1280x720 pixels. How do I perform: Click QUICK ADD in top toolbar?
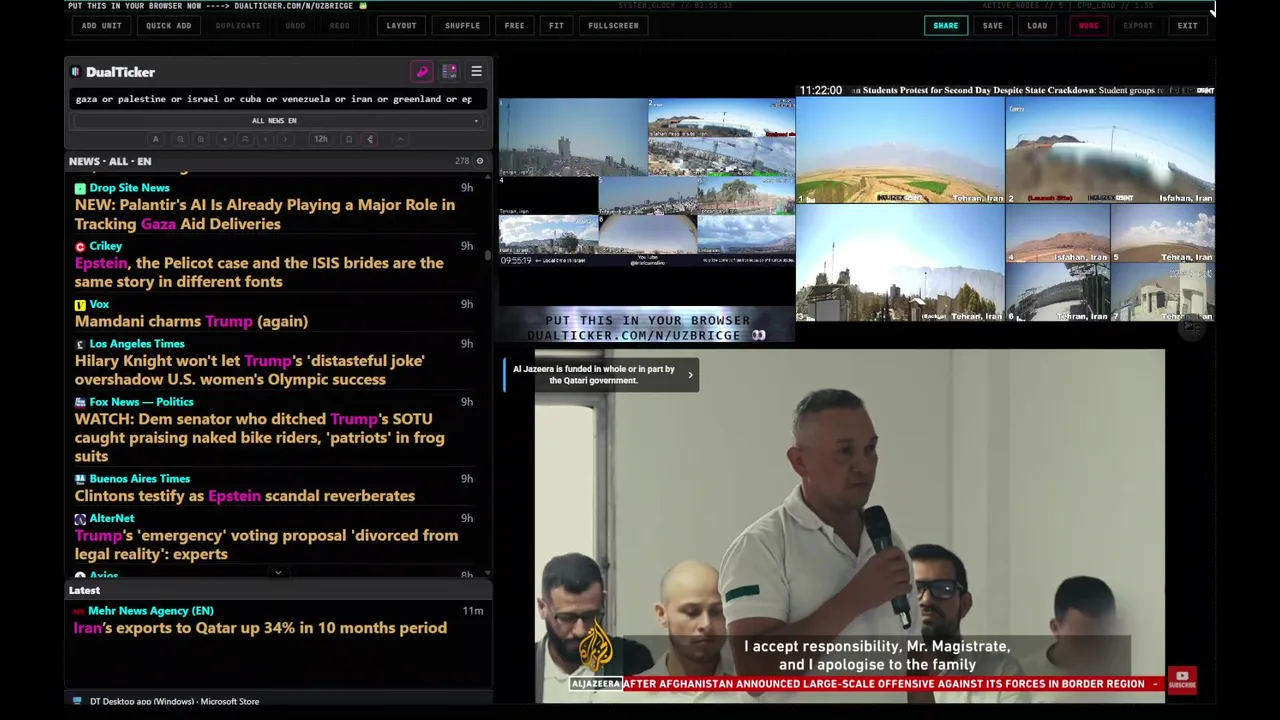coord(168,25)
